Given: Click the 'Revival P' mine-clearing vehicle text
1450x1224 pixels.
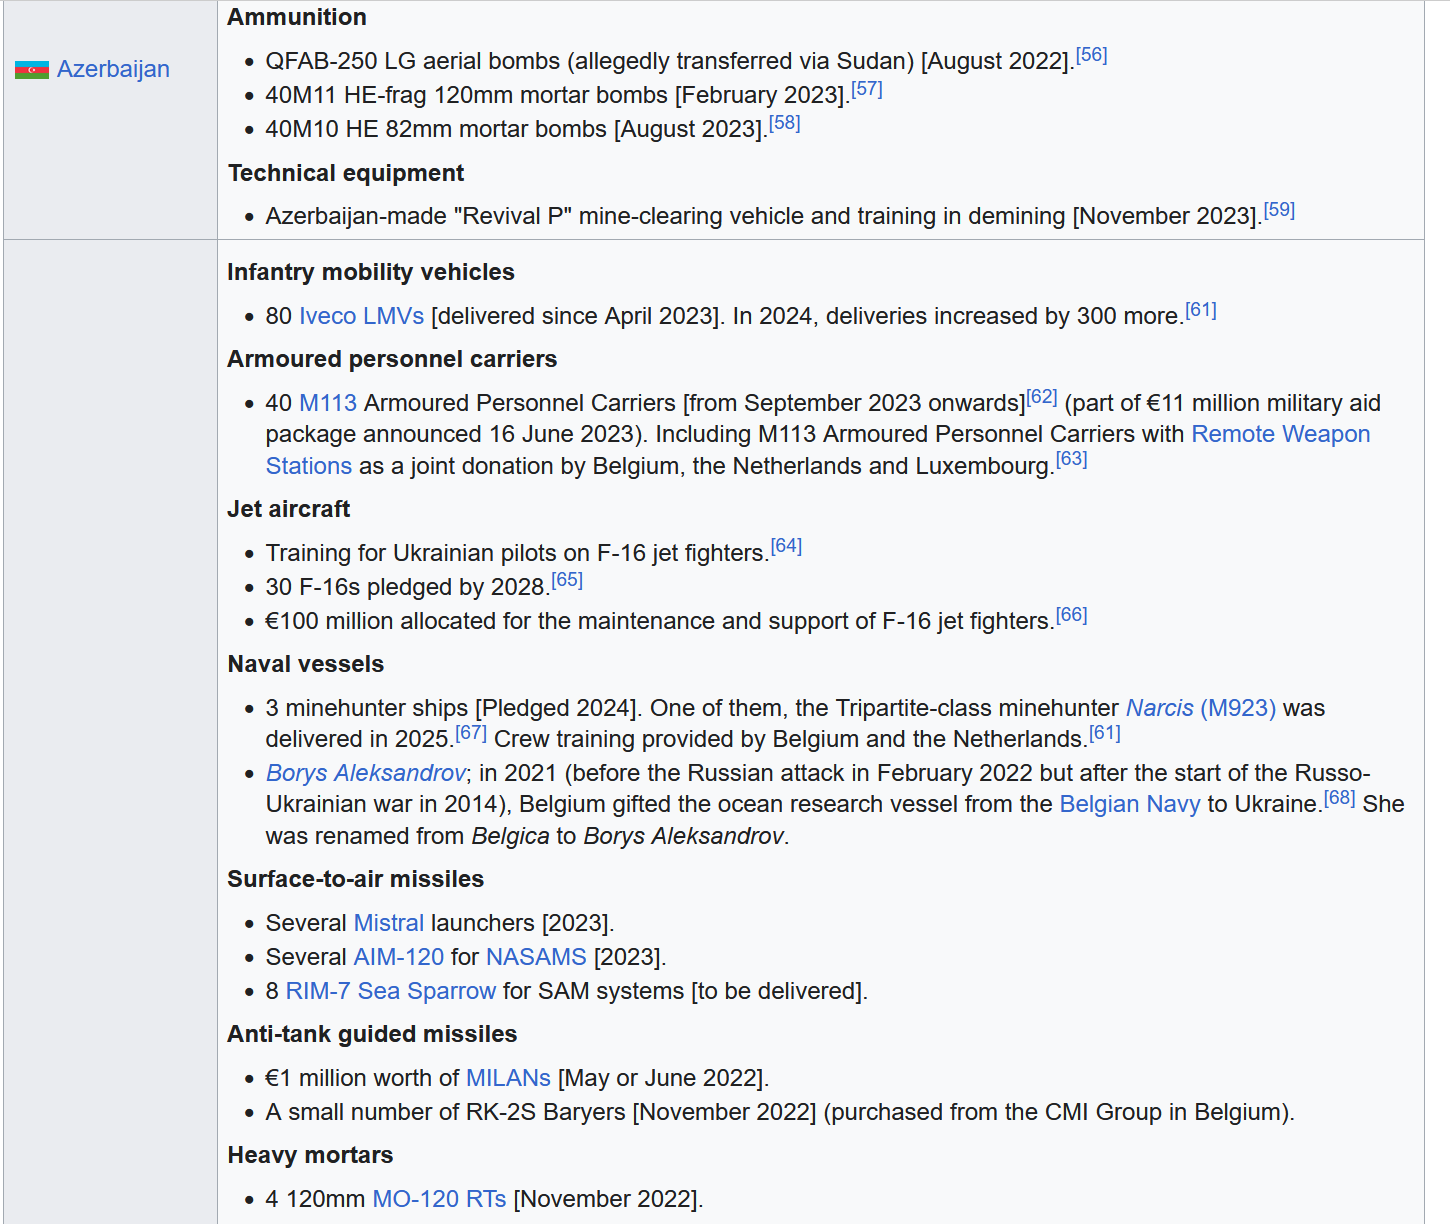Looking at the screenshot, I should pyautogui.click(x=764, y=216).
